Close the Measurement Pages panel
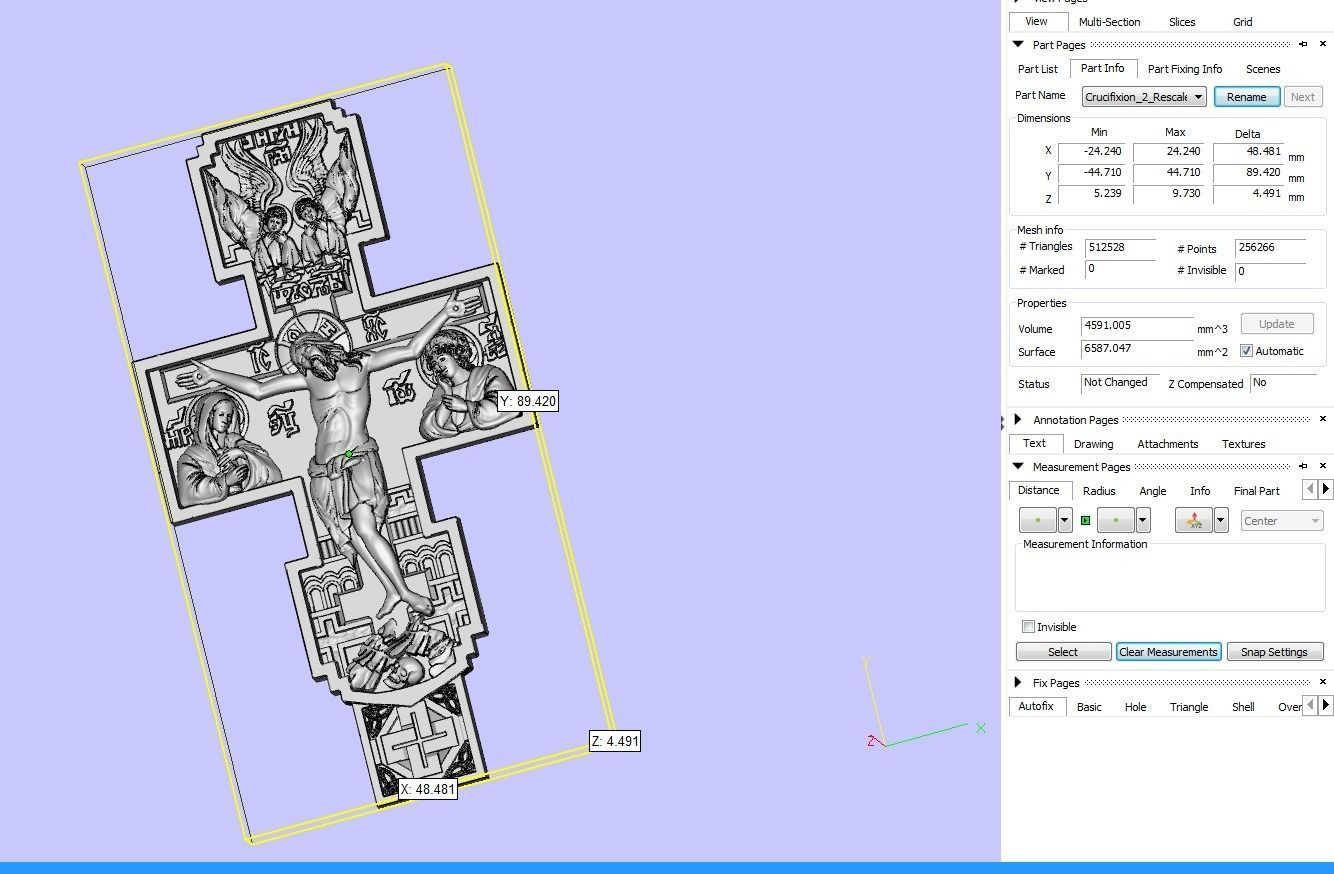The image size is (1334, 874). click(1323, 466)
